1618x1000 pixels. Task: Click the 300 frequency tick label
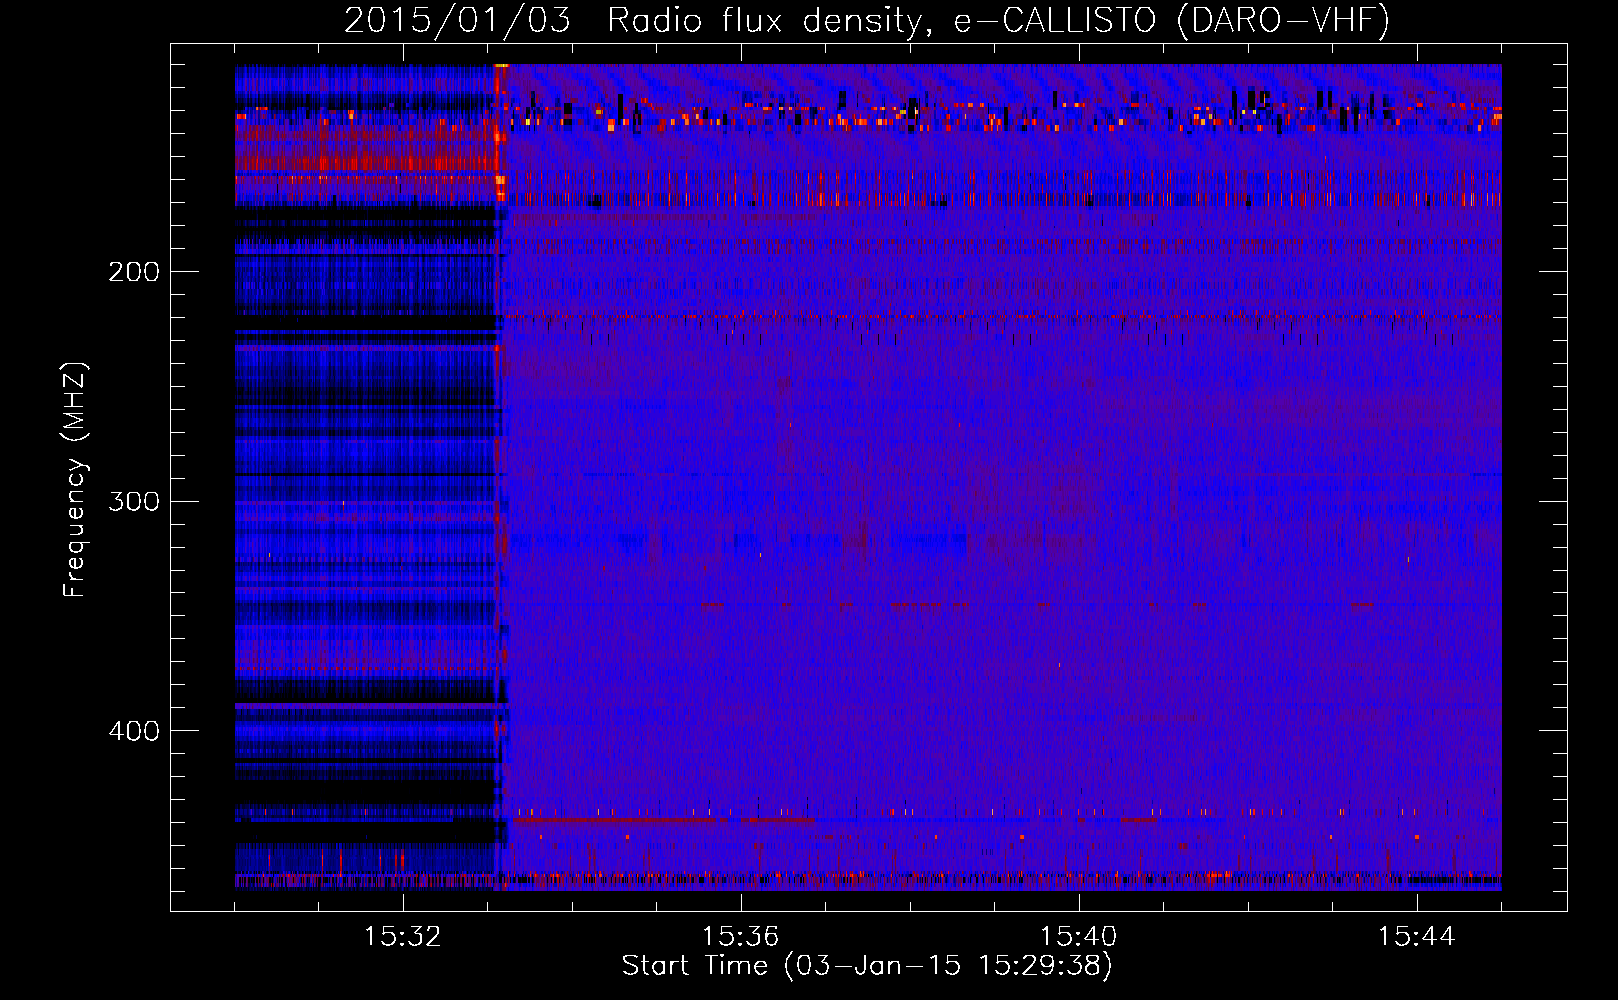[x=134, y=501]
